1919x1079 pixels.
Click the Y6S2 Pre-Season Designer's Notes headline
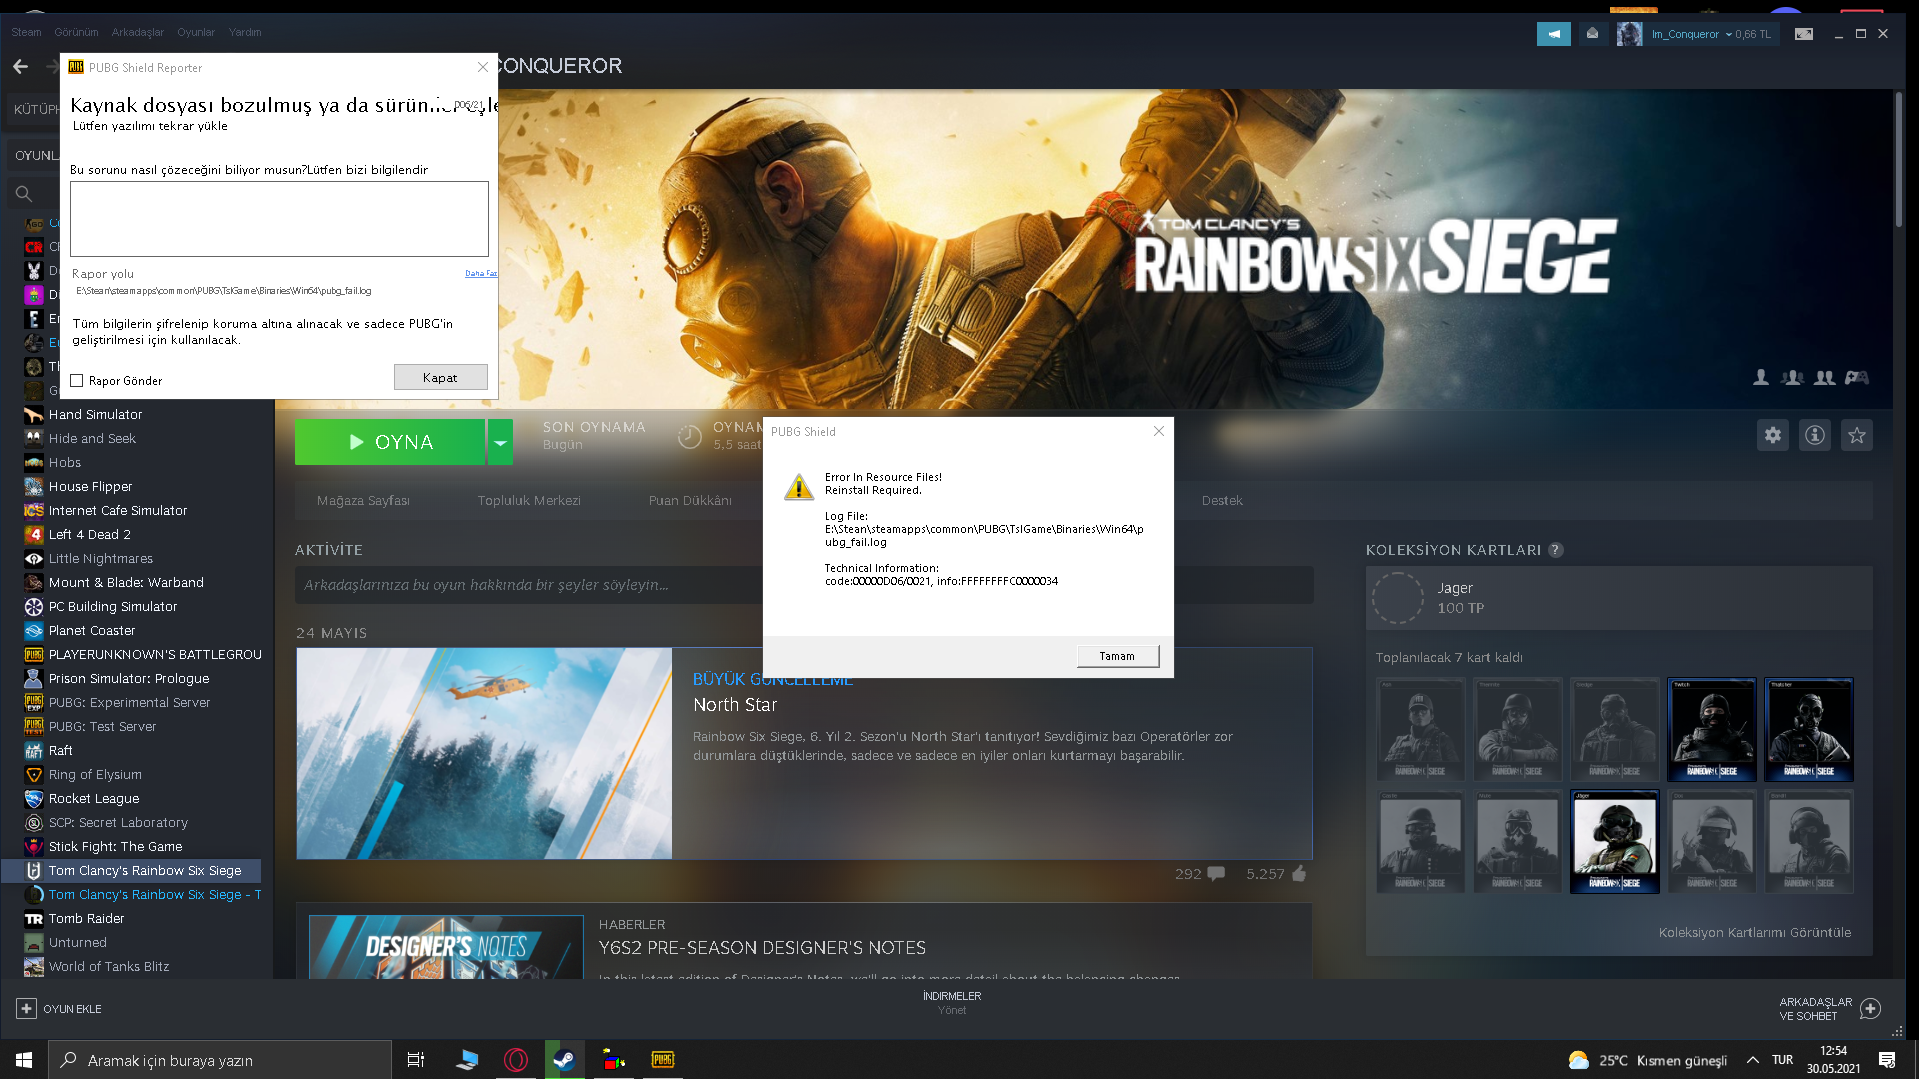[x=762, y=948]
